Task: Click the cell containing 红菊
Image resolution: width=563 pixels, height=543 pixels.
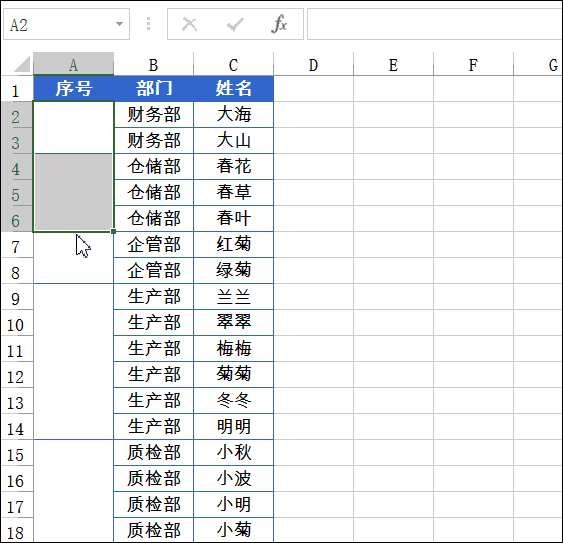Action: click(x=233, y=245)
